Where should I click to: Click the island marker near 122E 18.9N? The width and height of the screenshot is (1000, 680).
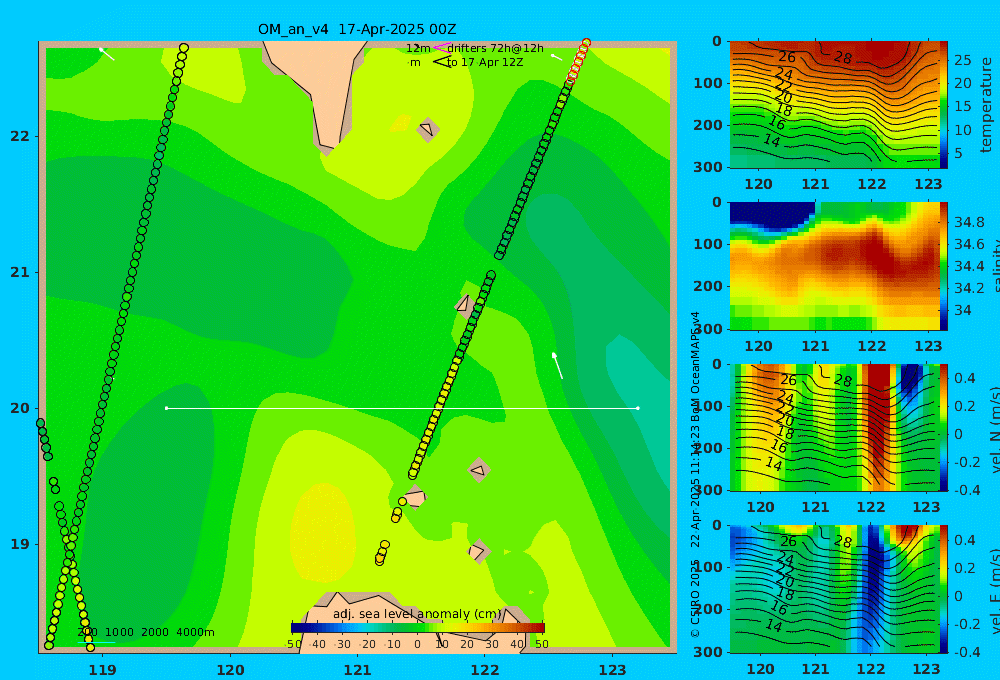click(x=478, y=551)
